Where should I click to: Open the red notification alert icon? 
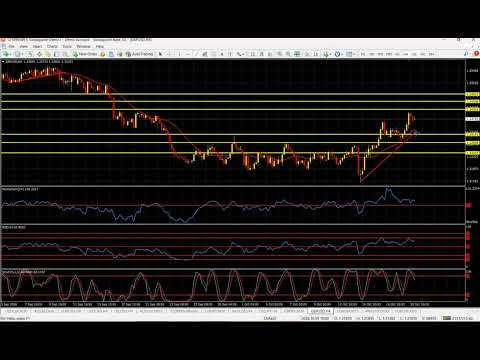pos(476,53)
